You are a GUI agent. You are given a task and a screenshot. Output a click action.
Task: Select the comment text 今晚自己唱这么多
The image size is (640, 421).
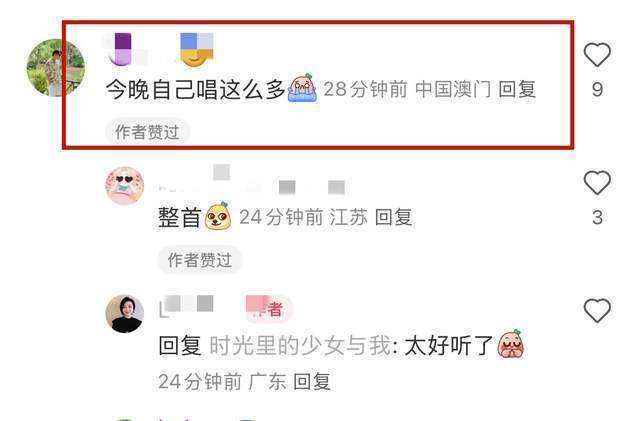point(195,89)
